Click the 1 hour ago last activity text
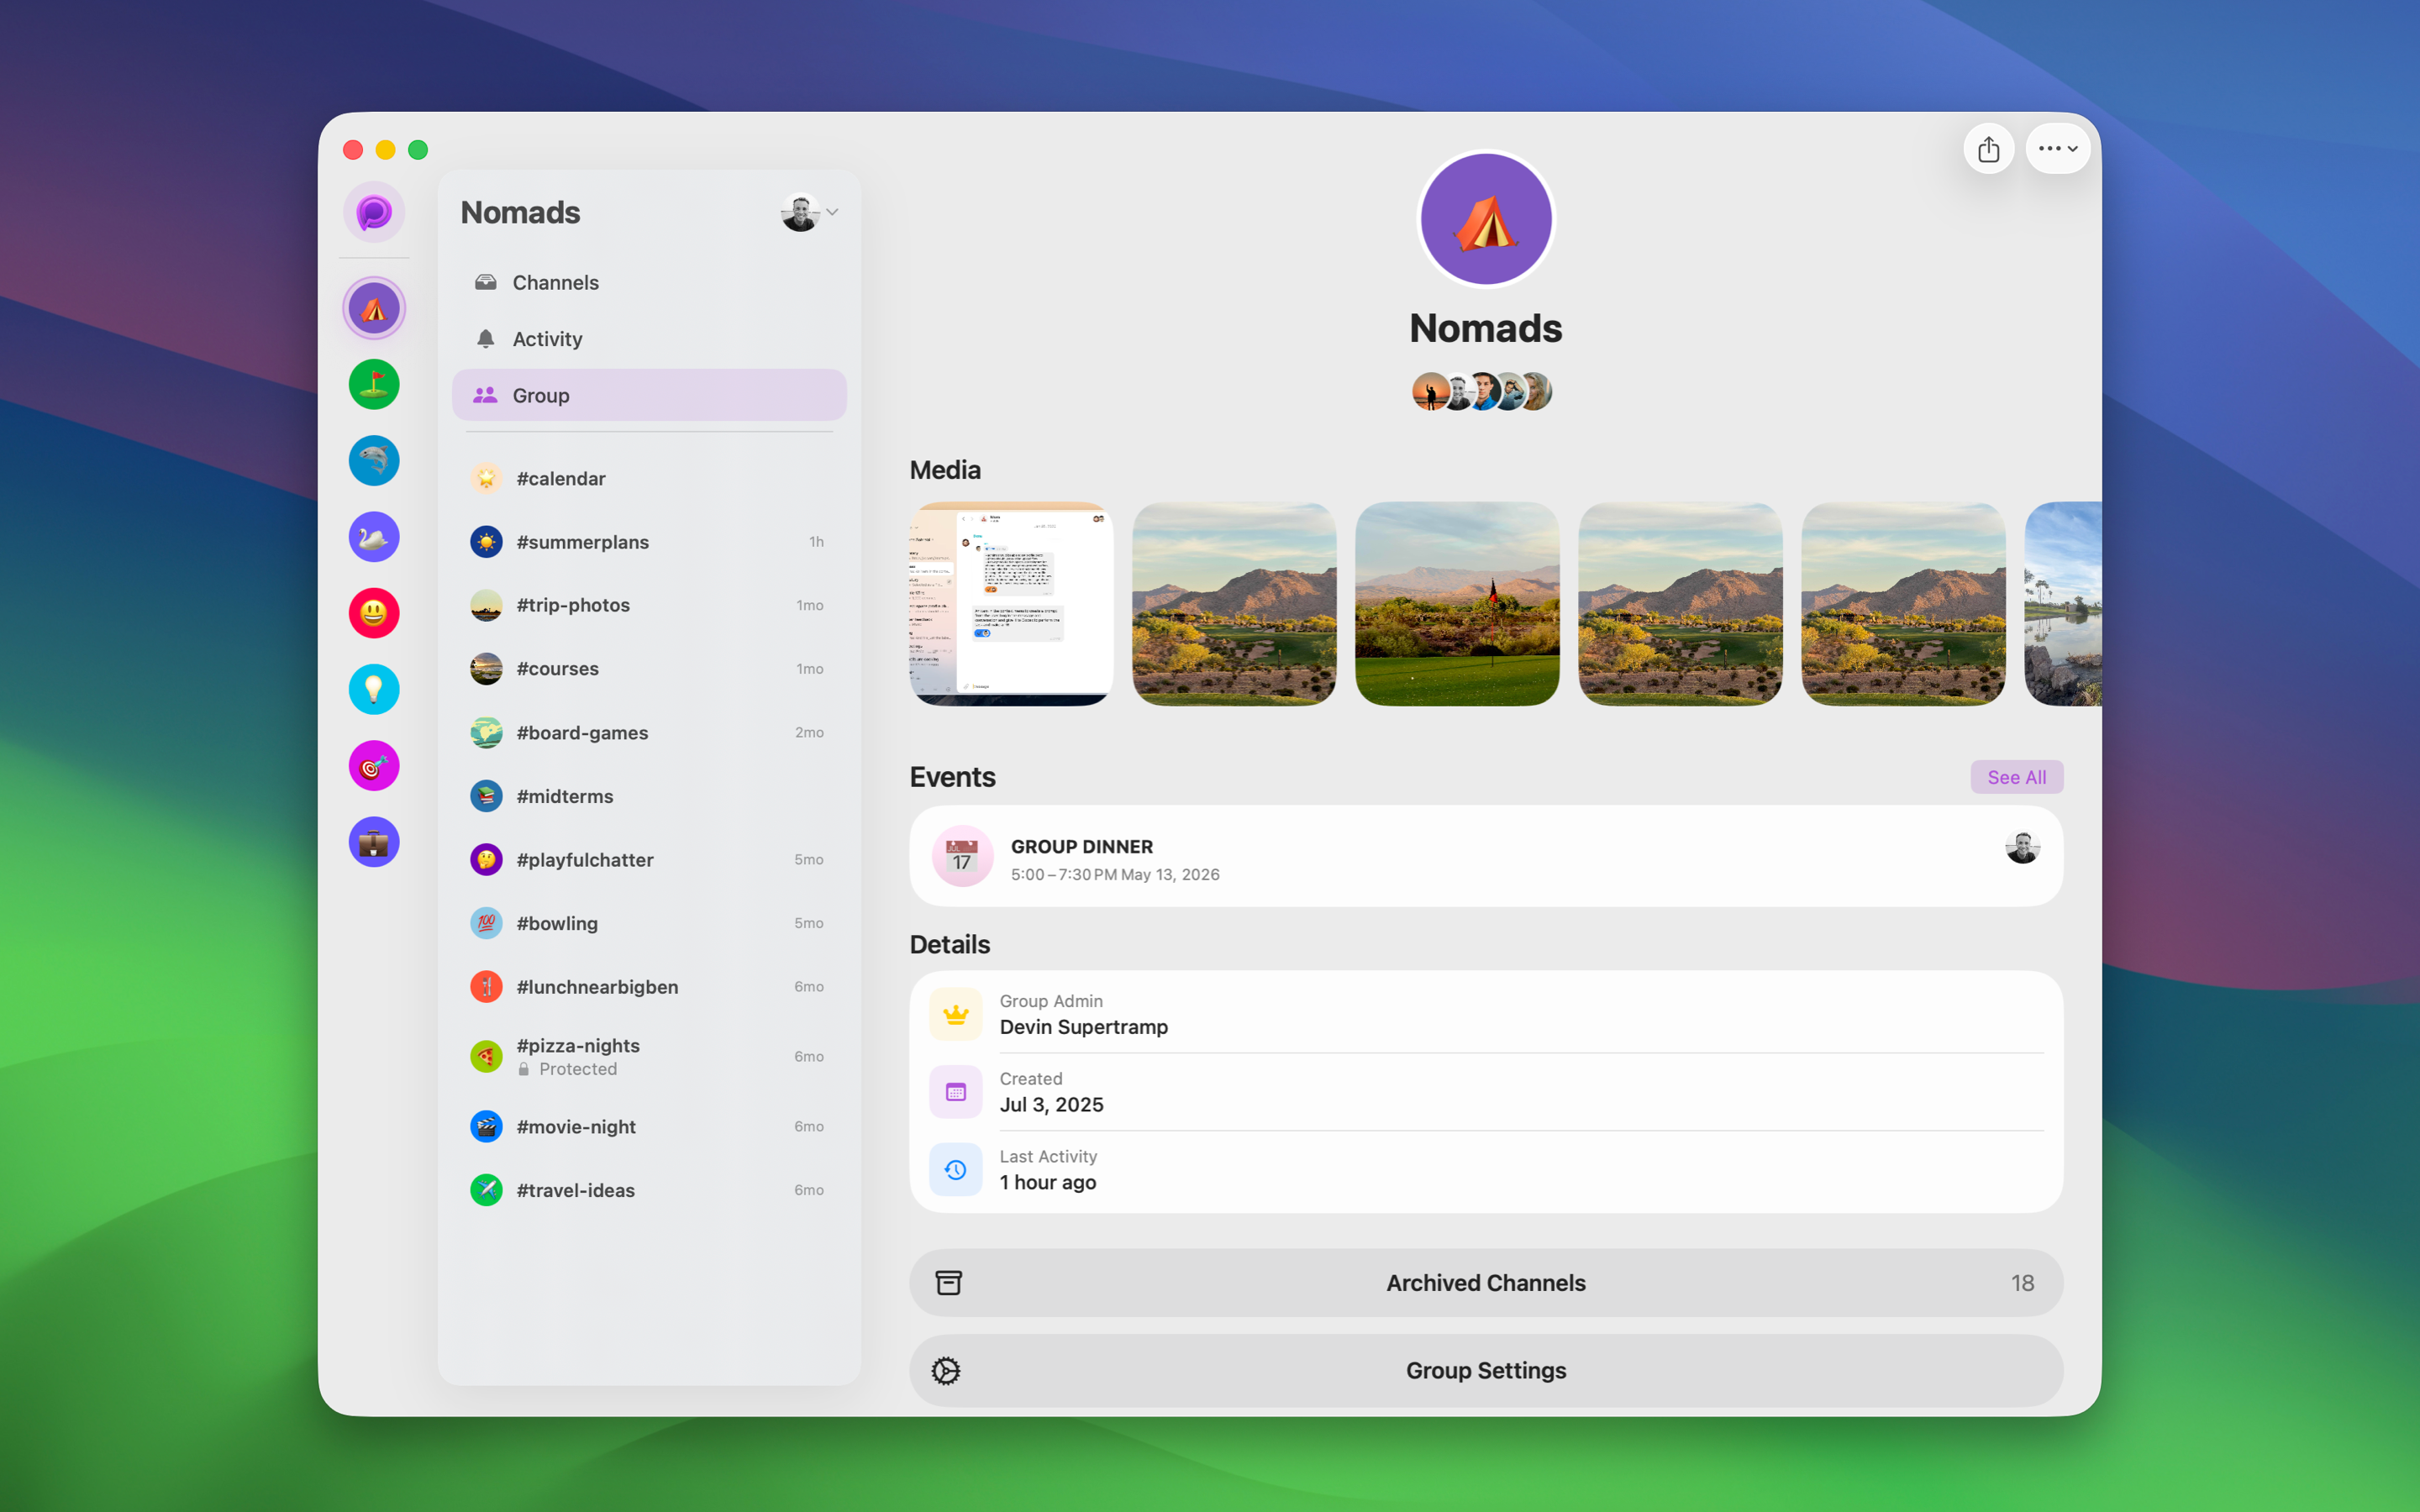This screenshot has height=1512, width=2420. click(x=1048, y=1183)
